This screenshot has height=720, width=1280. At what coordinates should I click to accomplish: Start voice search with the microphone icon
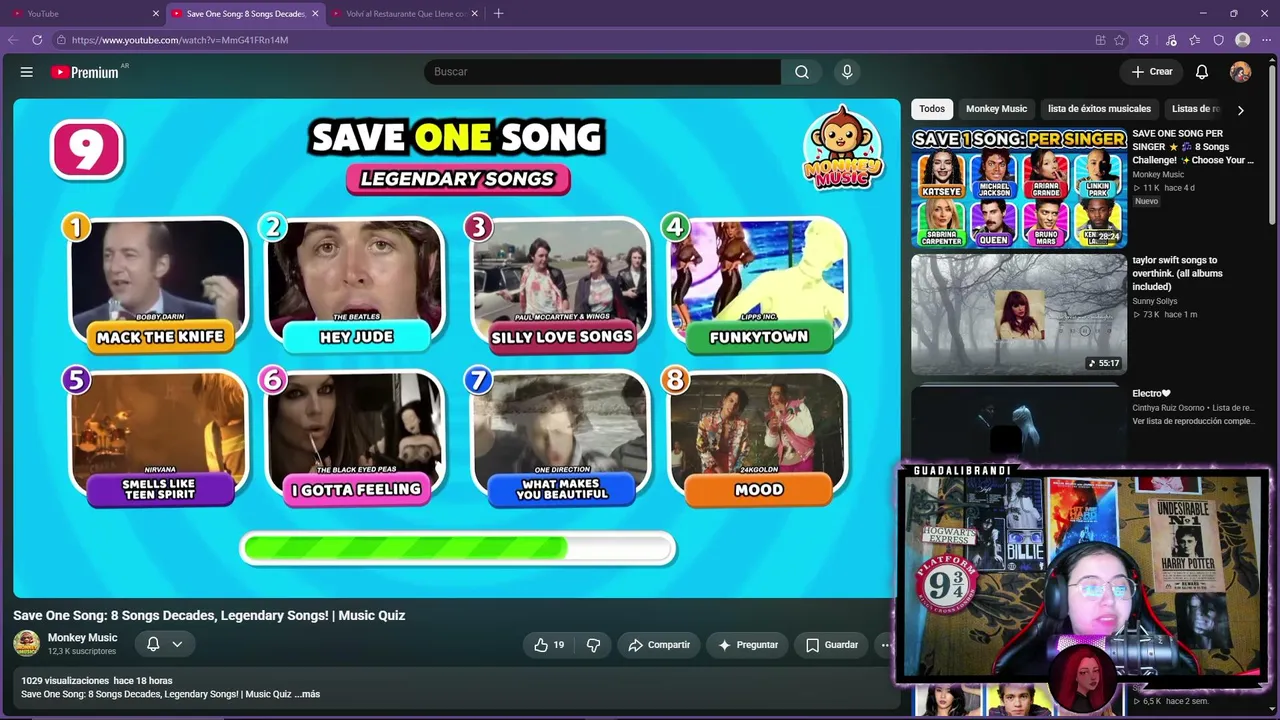coord(847,72)
